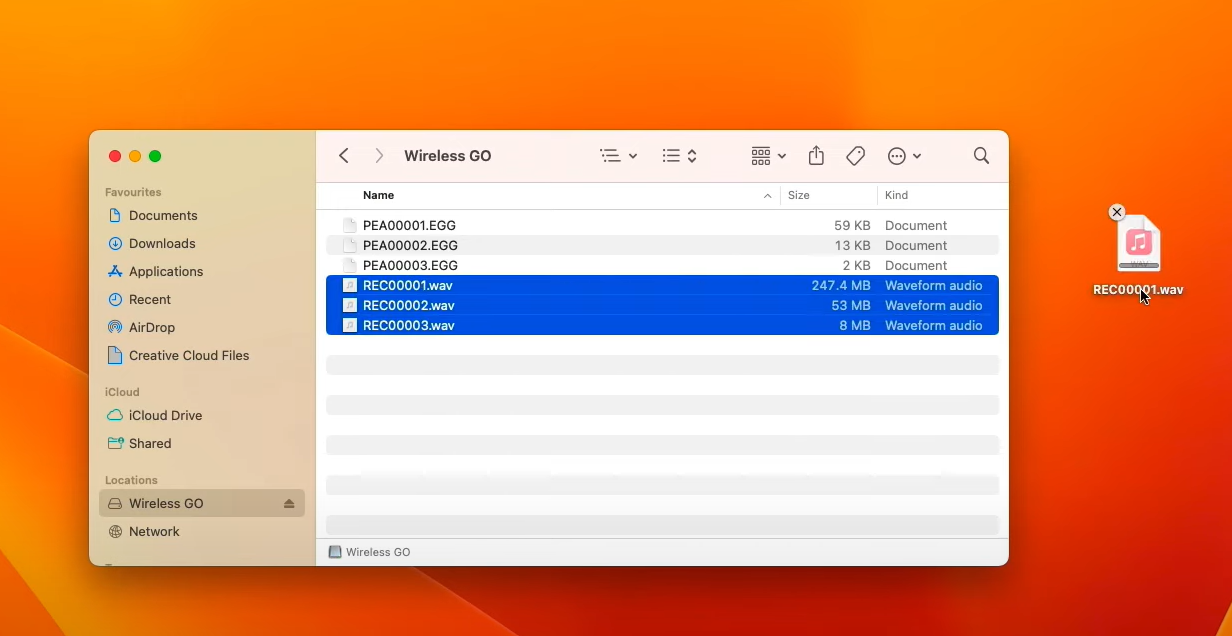Click the document icon of PEA00002.EGG

[349, 245]
